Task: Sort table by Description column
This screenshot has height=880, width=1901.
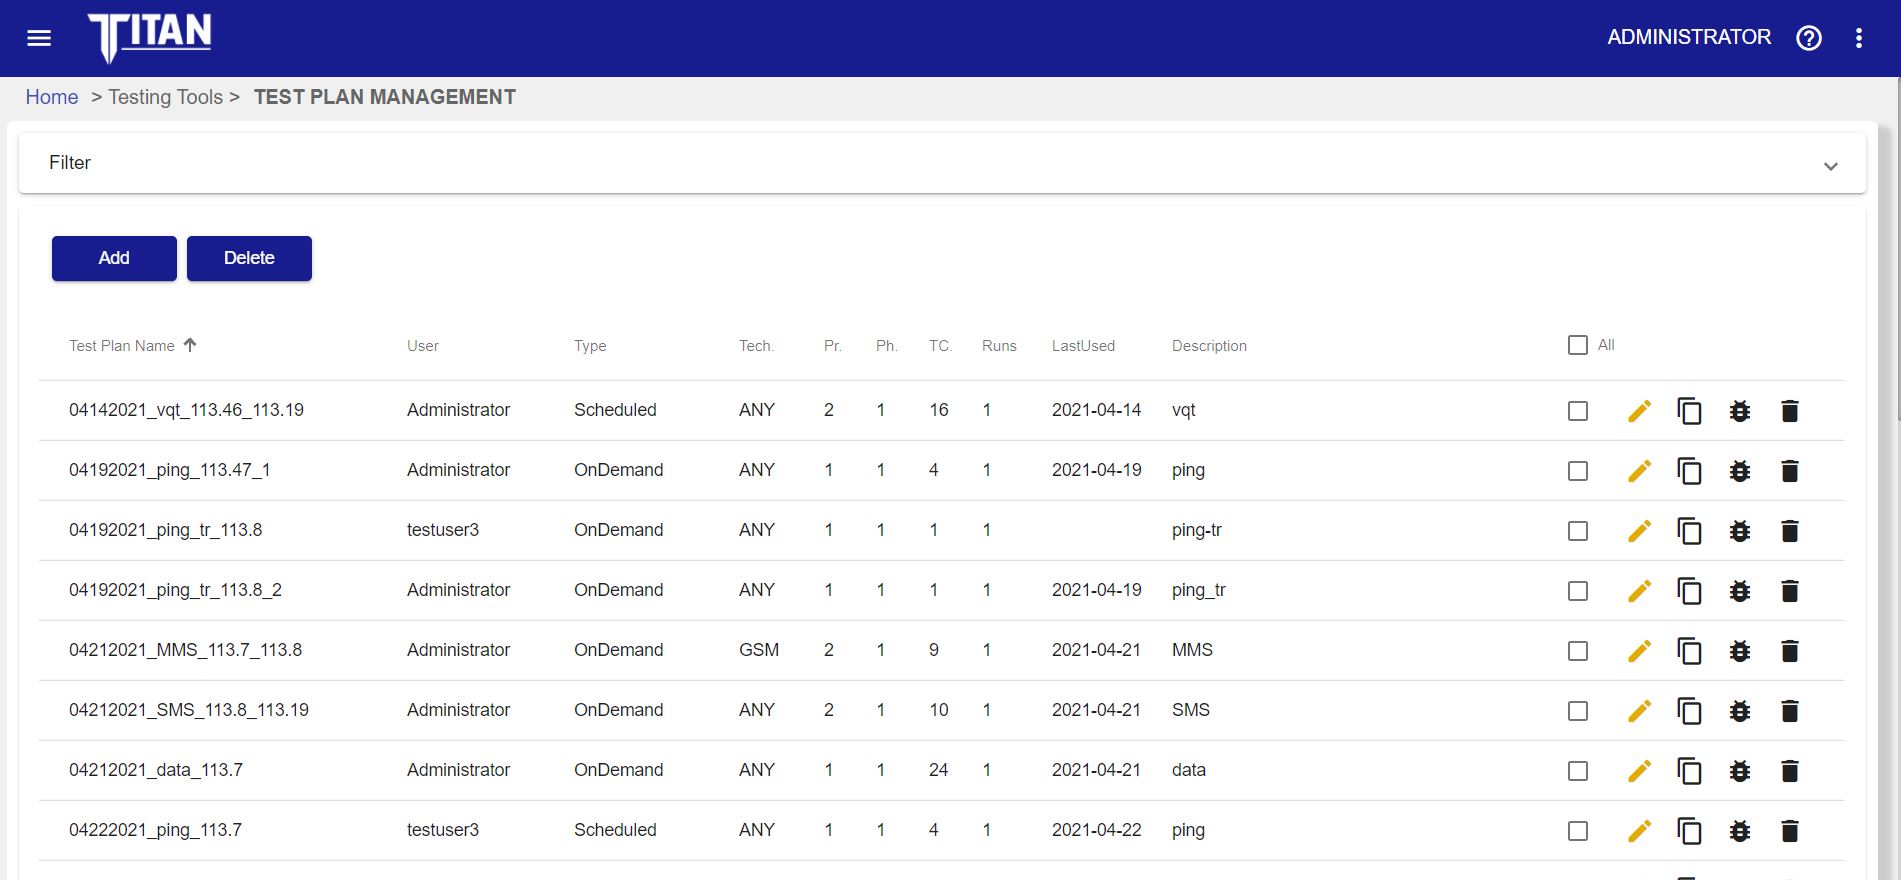Action: 1209,346
